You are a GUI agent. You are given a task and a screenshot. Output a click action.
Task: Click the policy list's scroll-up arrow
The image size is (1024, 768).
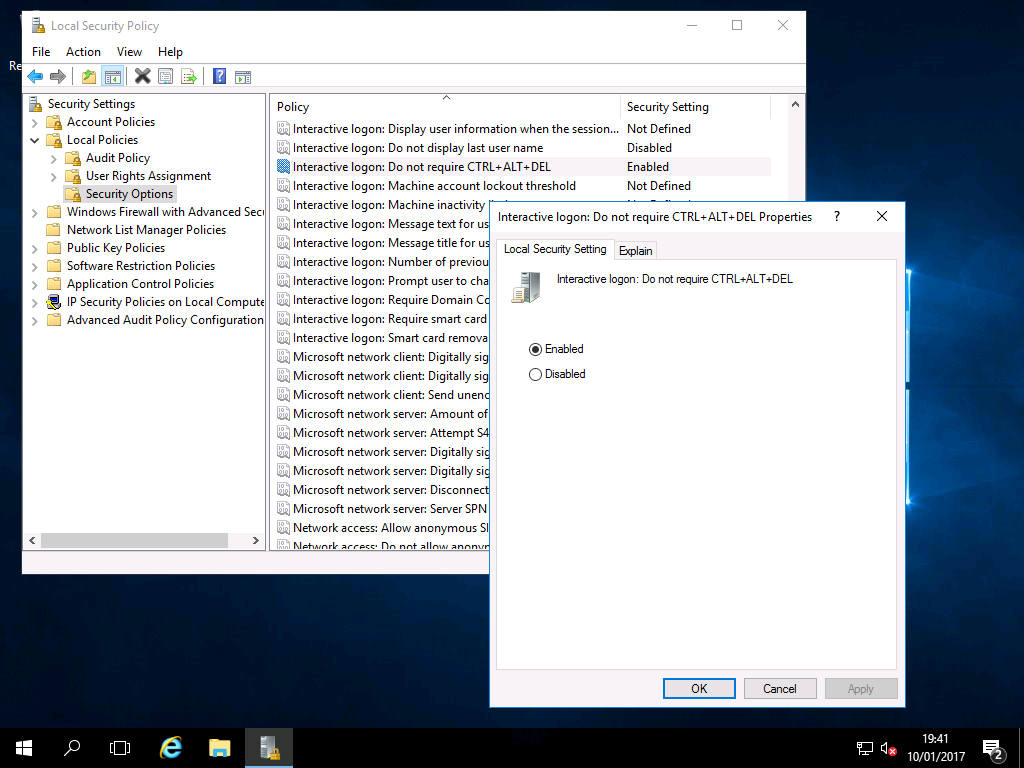795,104
